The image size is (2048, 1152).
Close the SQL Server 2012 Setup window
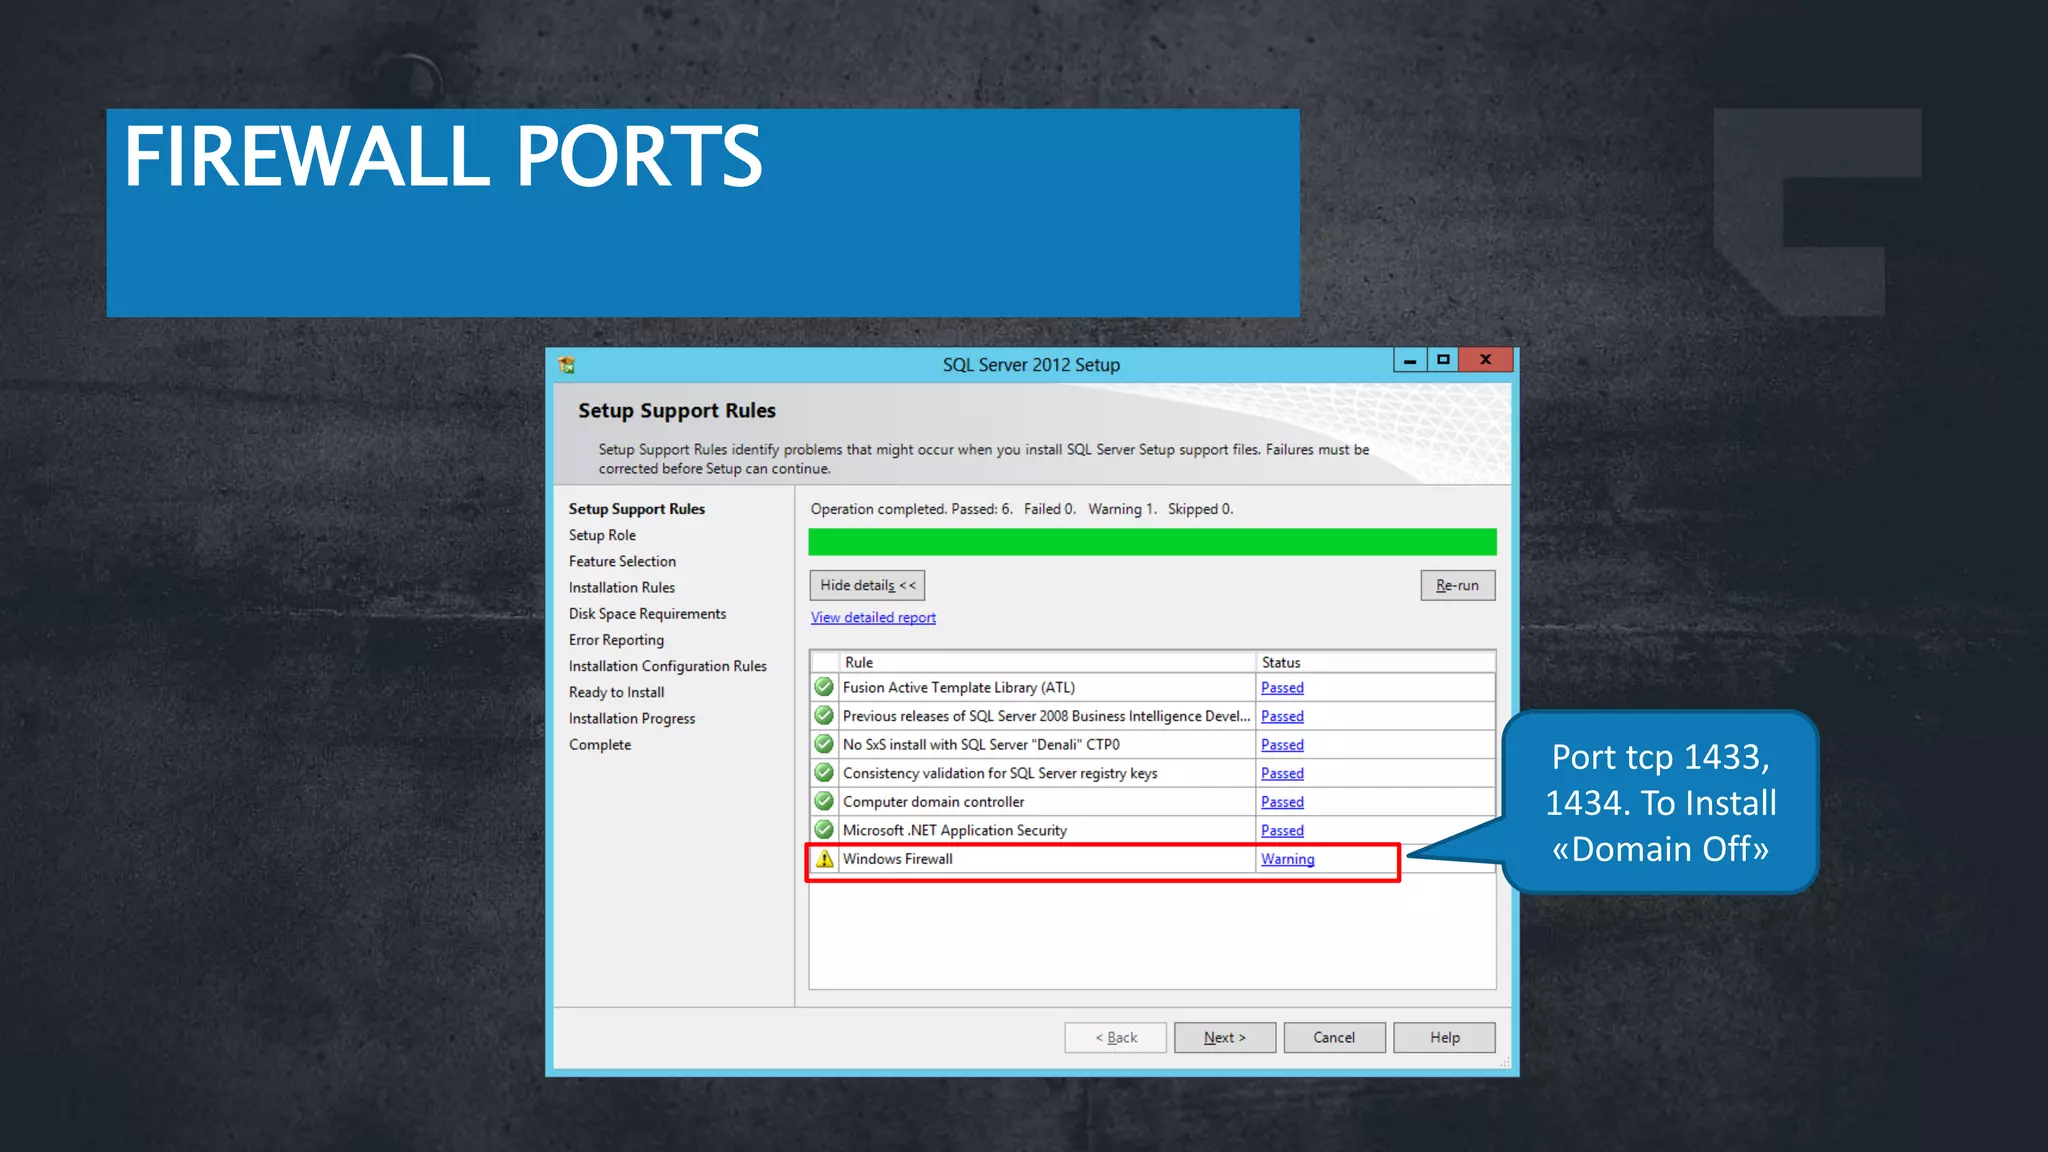pos(1486,360)
